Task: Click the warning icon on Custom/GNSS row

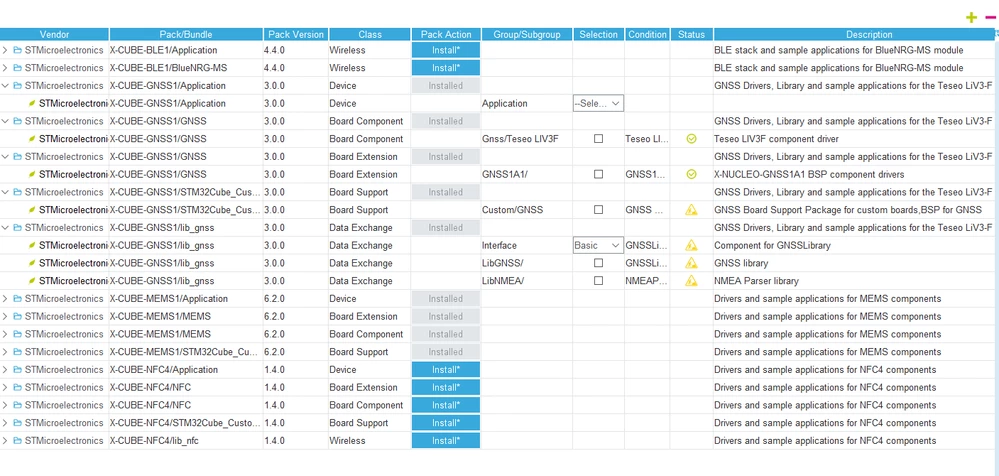Action: click(x=691, y=210)
